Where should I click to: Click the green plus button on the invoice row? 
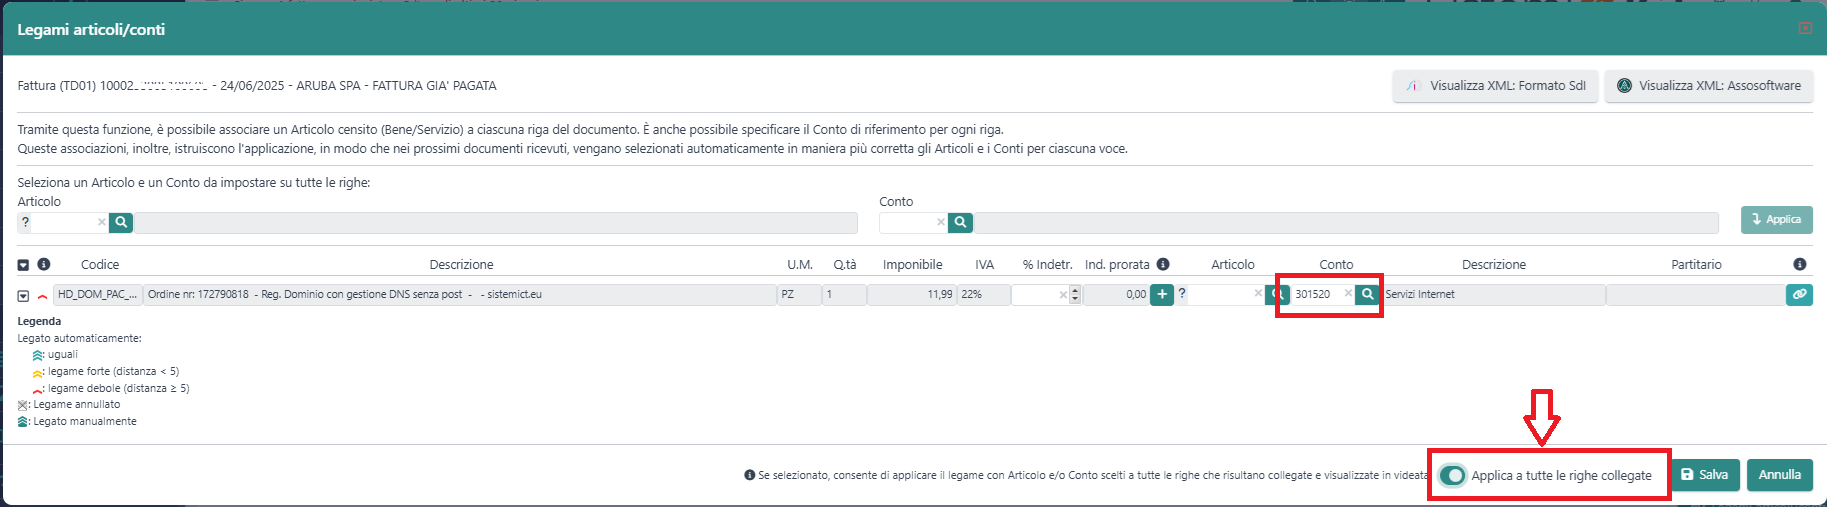pos(1162,294)
